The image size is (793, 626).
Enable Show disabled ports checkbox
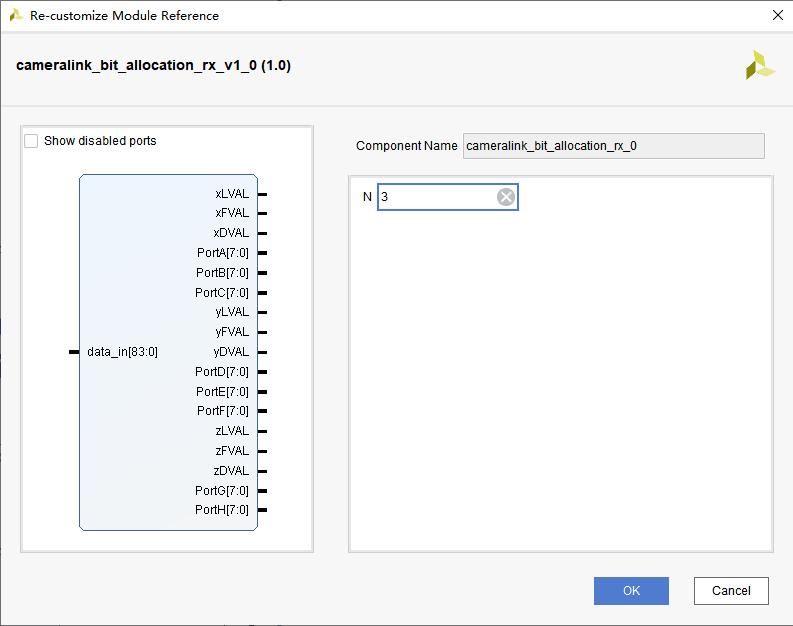31,141
